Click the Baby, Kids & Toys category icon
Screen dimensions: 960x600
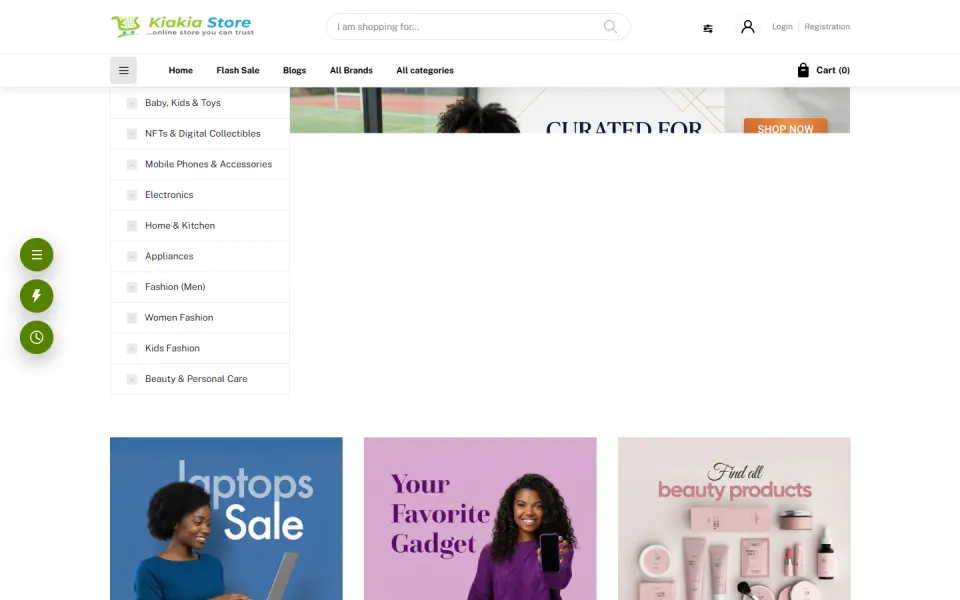[x=132, y=103]
